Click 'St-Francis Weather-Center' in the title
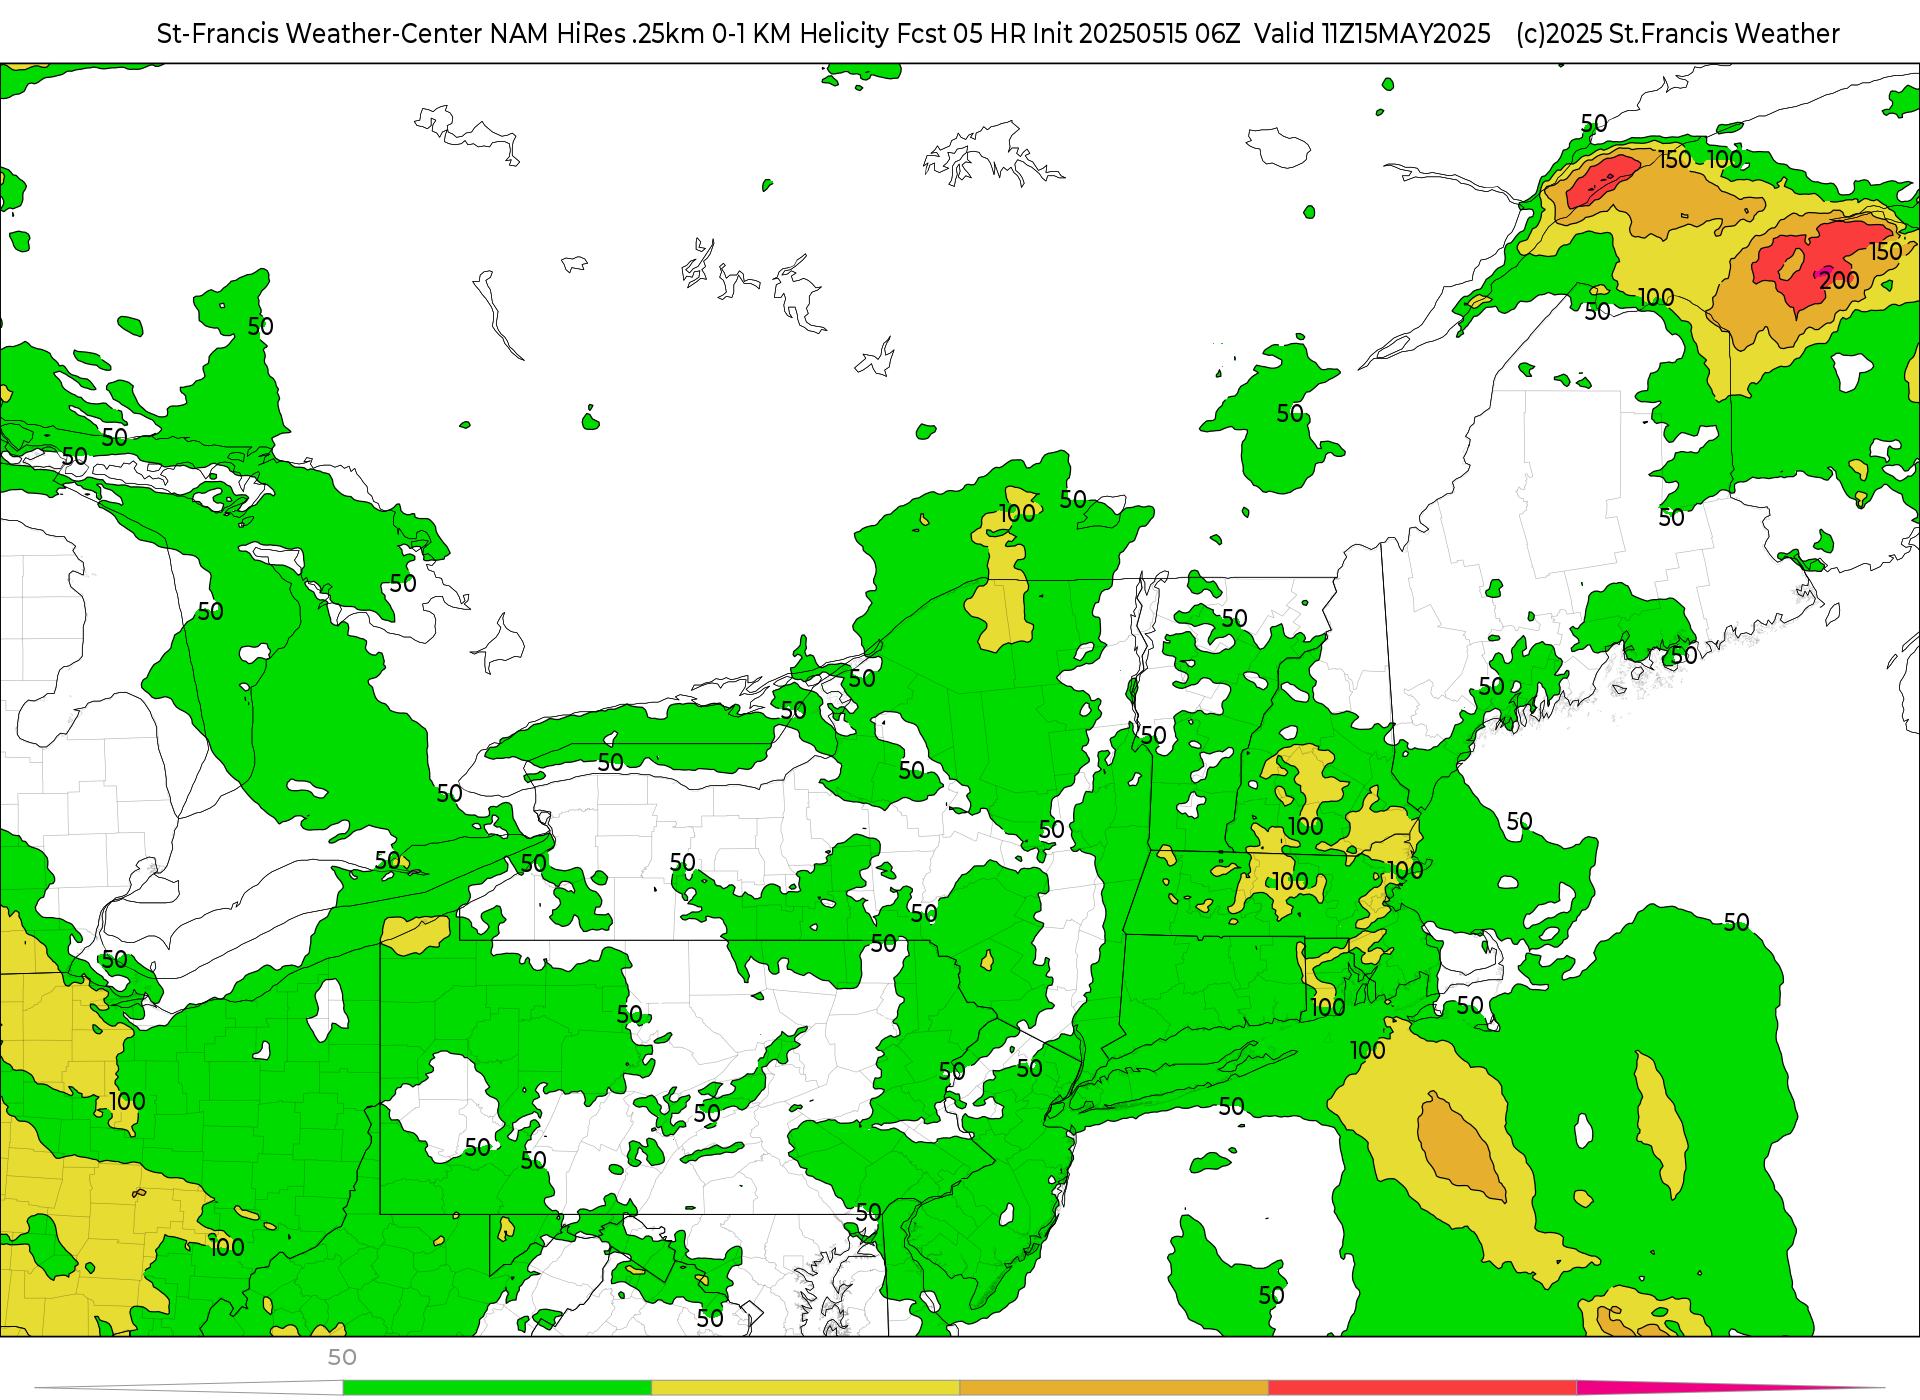This screenshot has width=1920, height=1400. 320,34
